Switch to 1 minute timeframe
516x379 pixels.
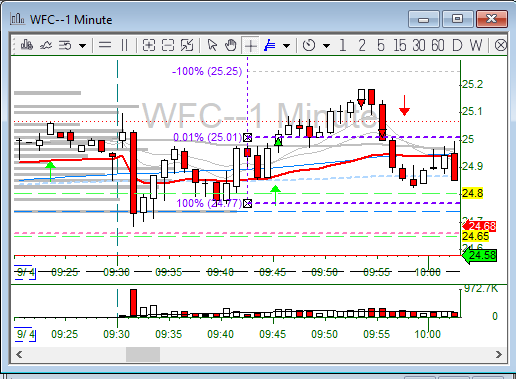(342, 45)
